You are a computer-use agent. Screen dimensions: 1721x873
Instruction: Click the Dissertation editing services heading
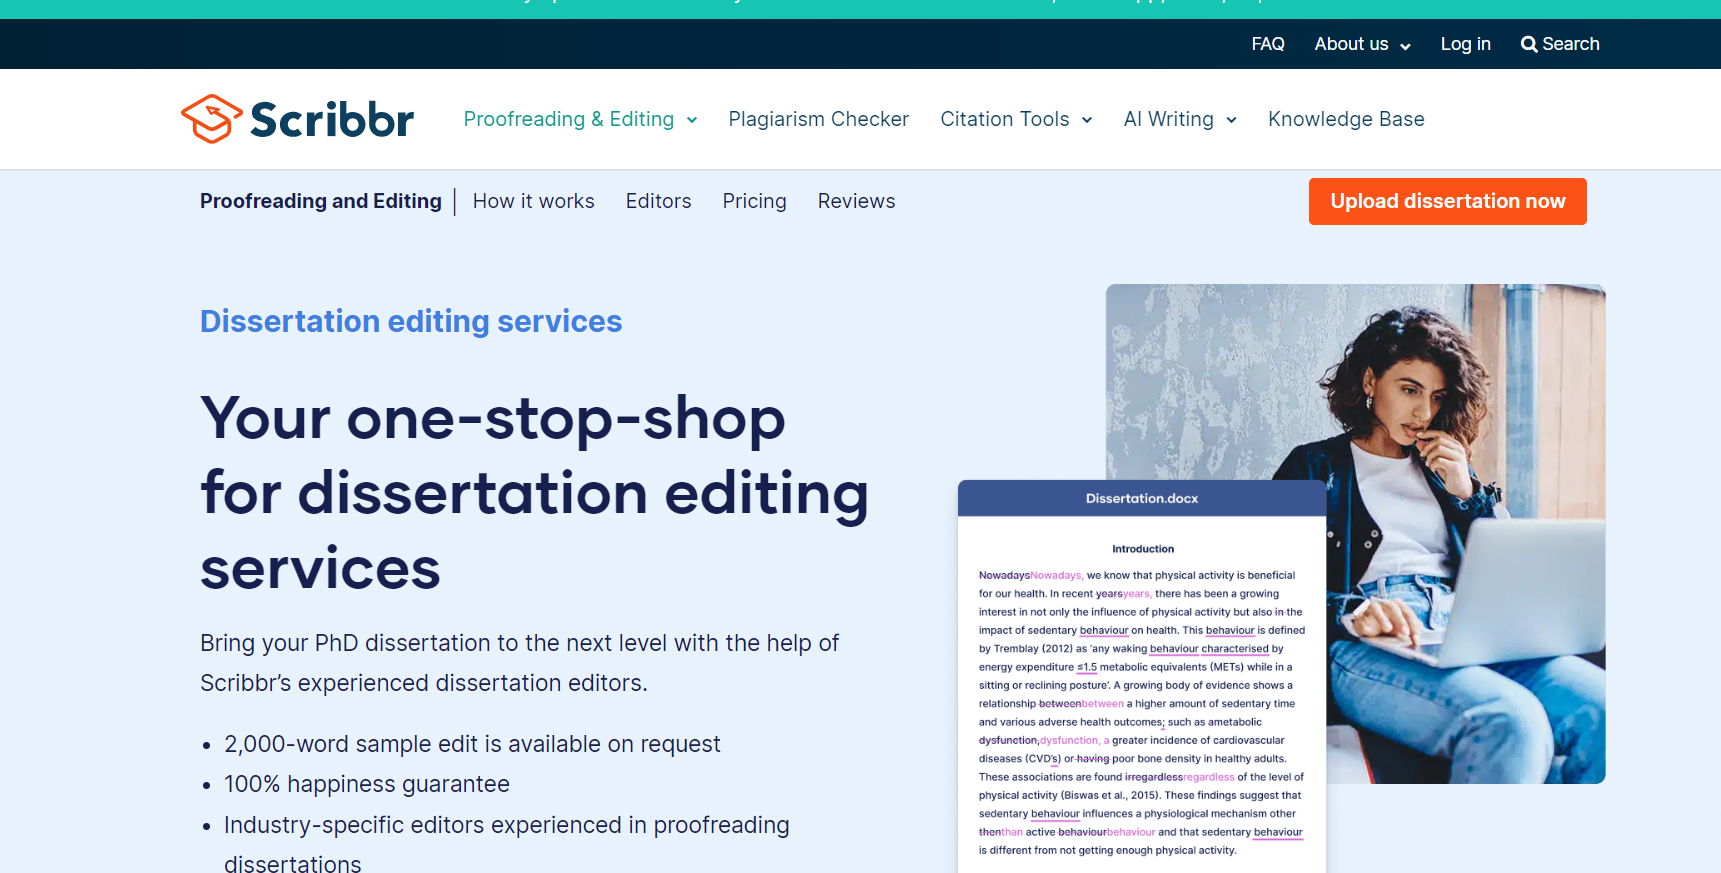[x=411, y=321]
